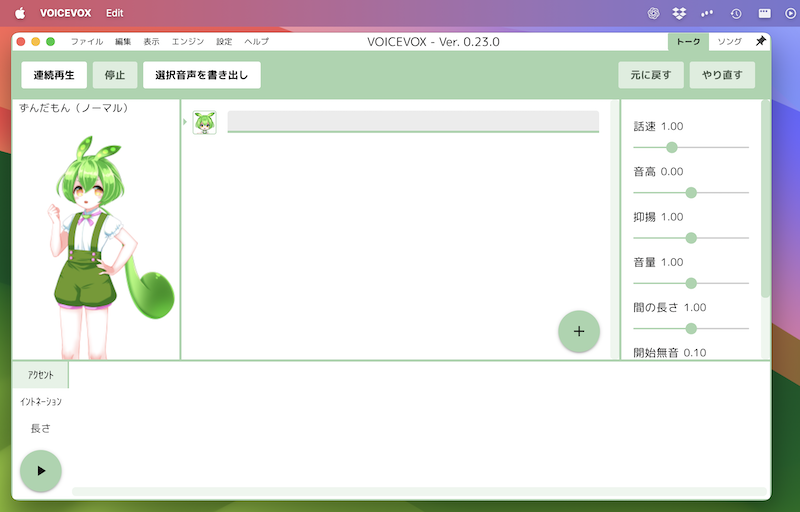Image resolution: width=800 pixels, height=512 pixels.
Task: Select the アクセント tab
Action: tap(41, 375)
